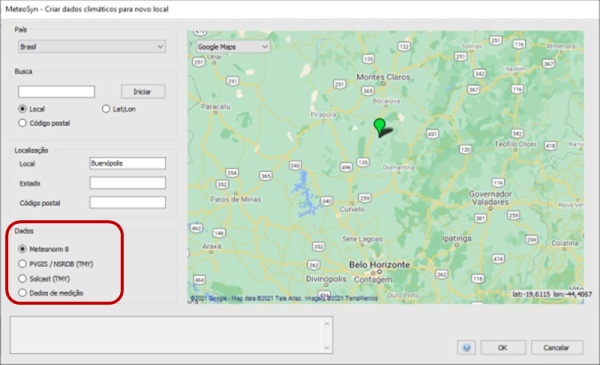Click the Busca search text field
This screenshot has height=365, width=600.
pos(56,92)
